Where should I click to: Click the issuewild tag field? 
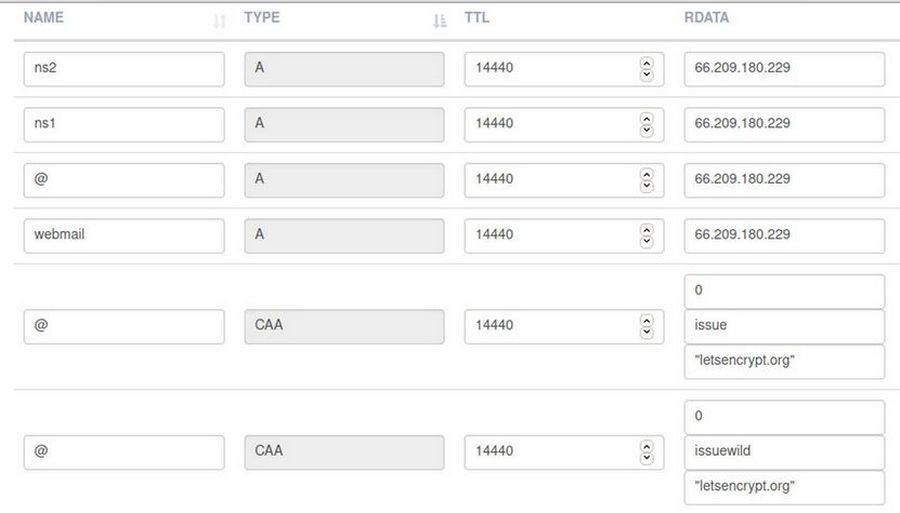784,451
